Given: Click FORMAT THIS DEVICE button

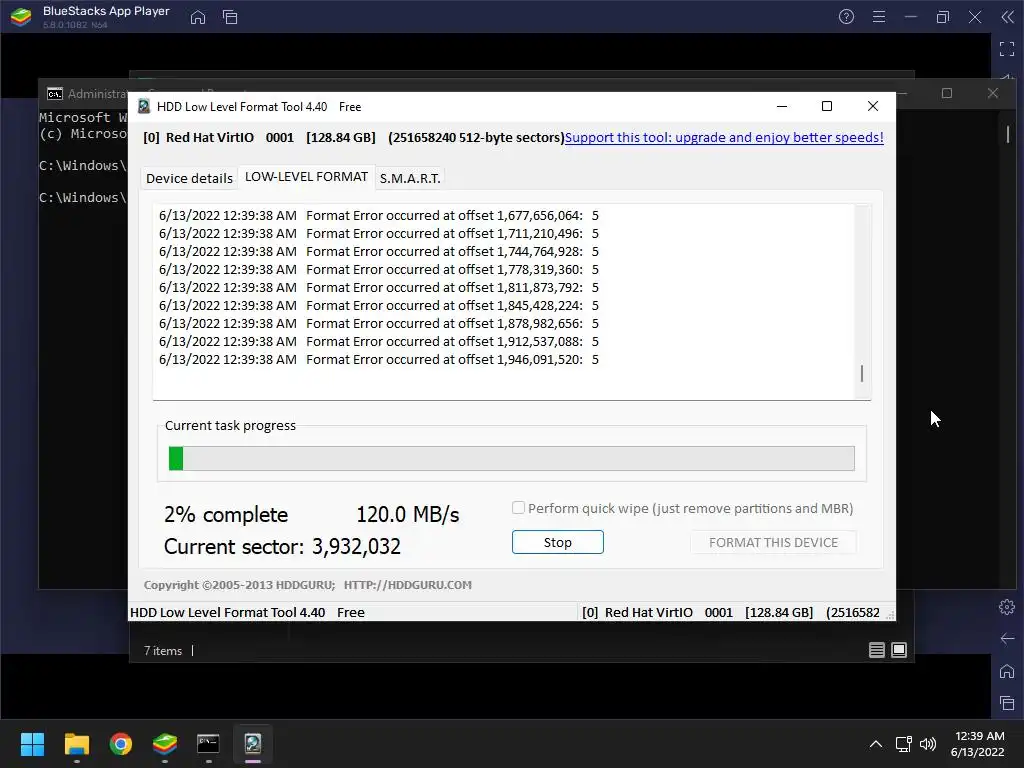Looking at the screenshot, I should pyautogui.click(x=773, y=542).
